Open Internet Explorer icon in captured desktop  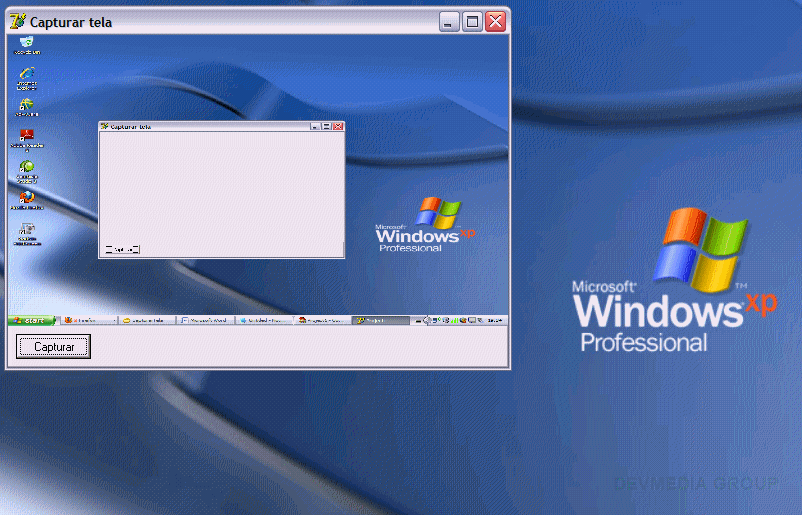pyautogui.click(x=27, y=74)
